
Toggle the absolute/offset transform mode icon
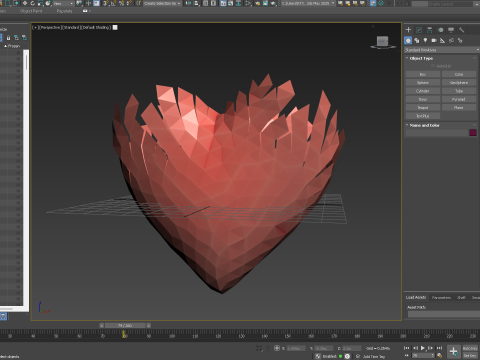277,348
